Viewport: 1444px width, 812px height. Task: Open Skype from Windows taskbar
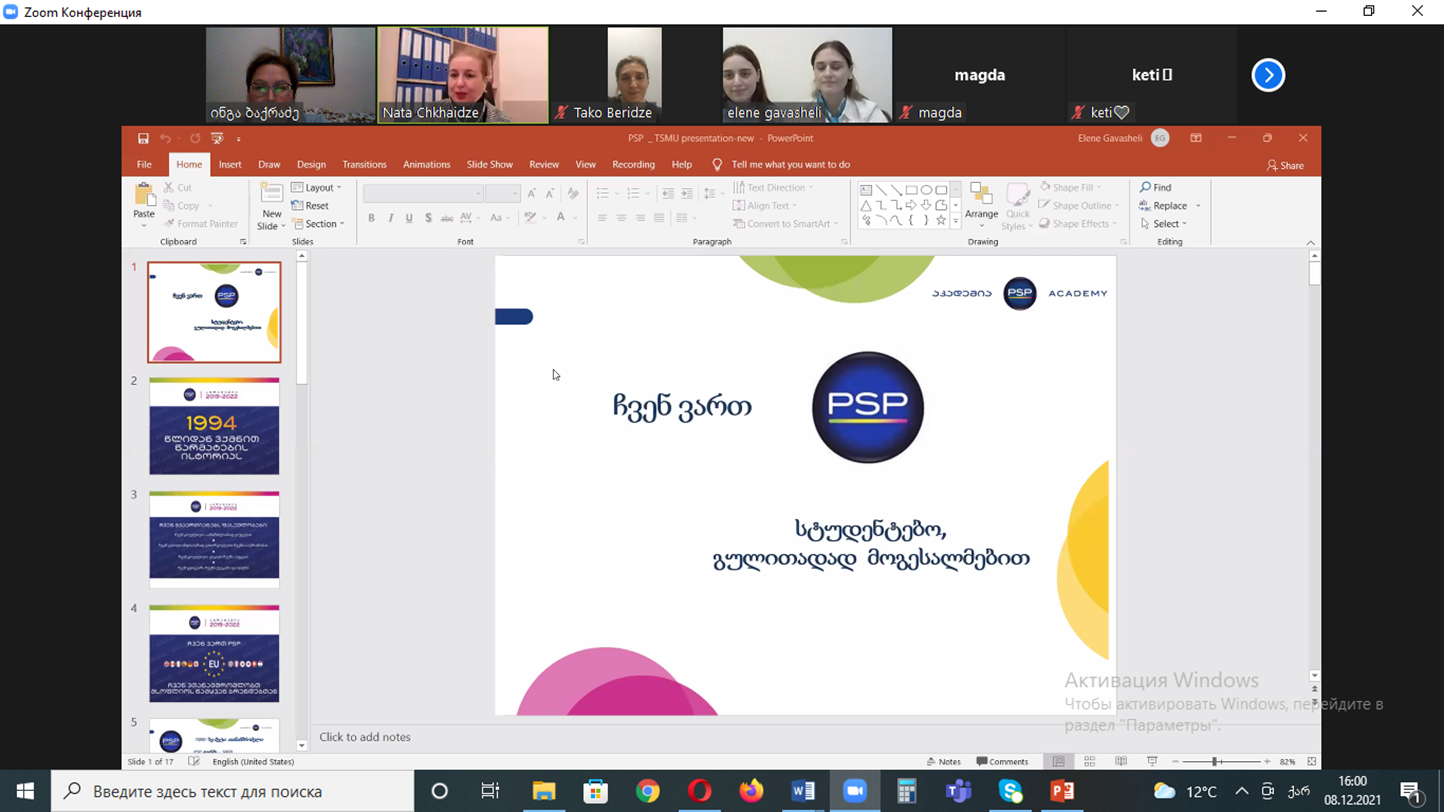pyautogui.click(x=1010, y=791)
